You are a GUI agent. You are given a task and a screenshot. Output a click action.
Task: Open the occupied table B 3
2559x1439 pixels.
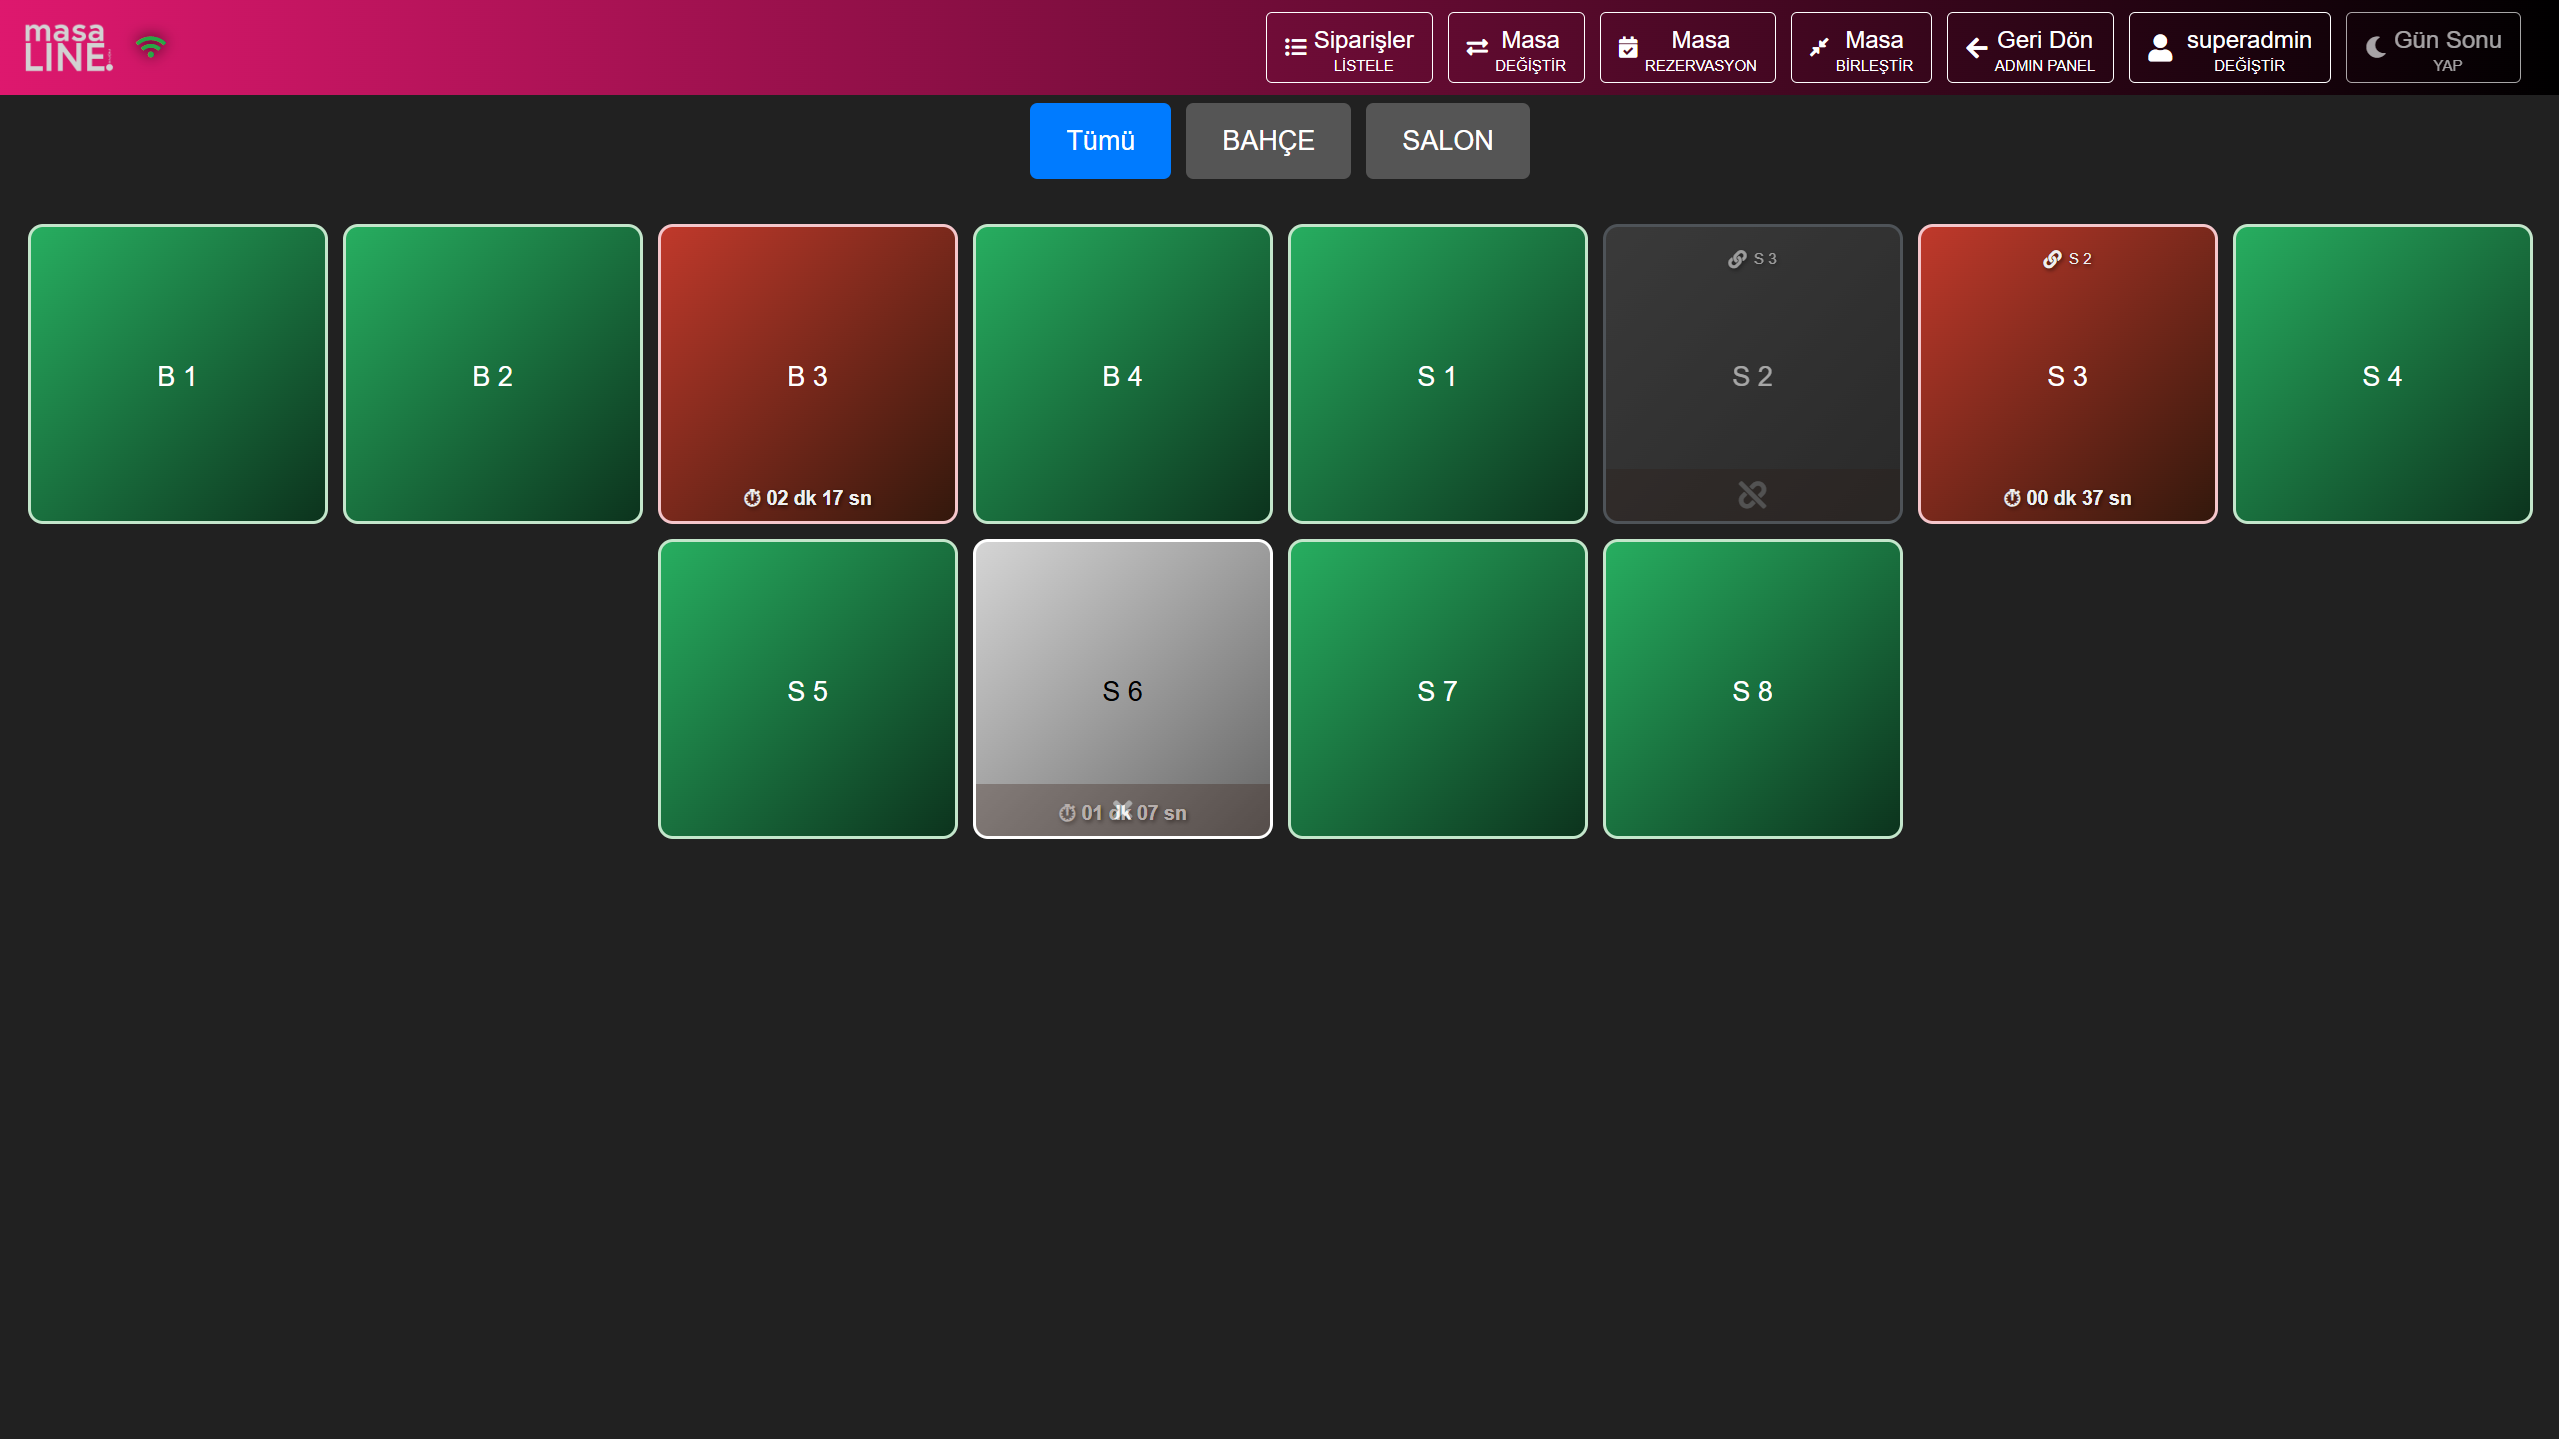tap(807, 375)
